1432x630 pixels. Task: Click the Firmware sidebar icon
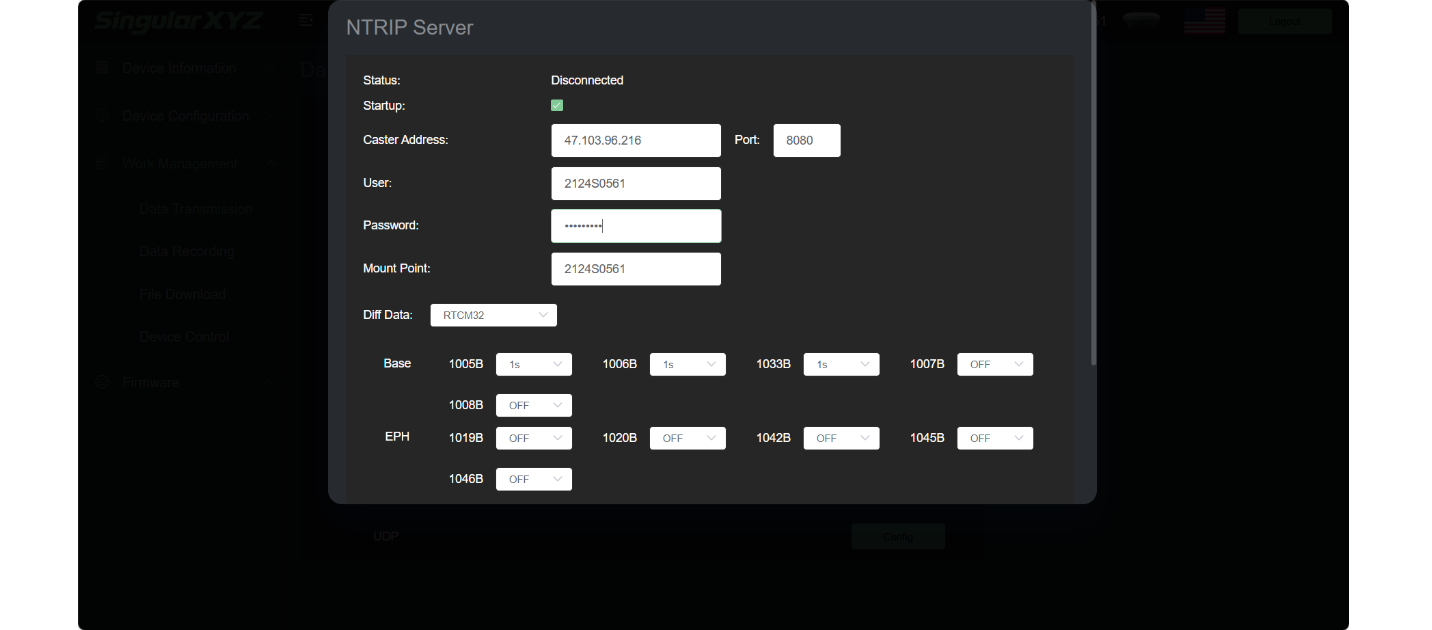point(102,382)
